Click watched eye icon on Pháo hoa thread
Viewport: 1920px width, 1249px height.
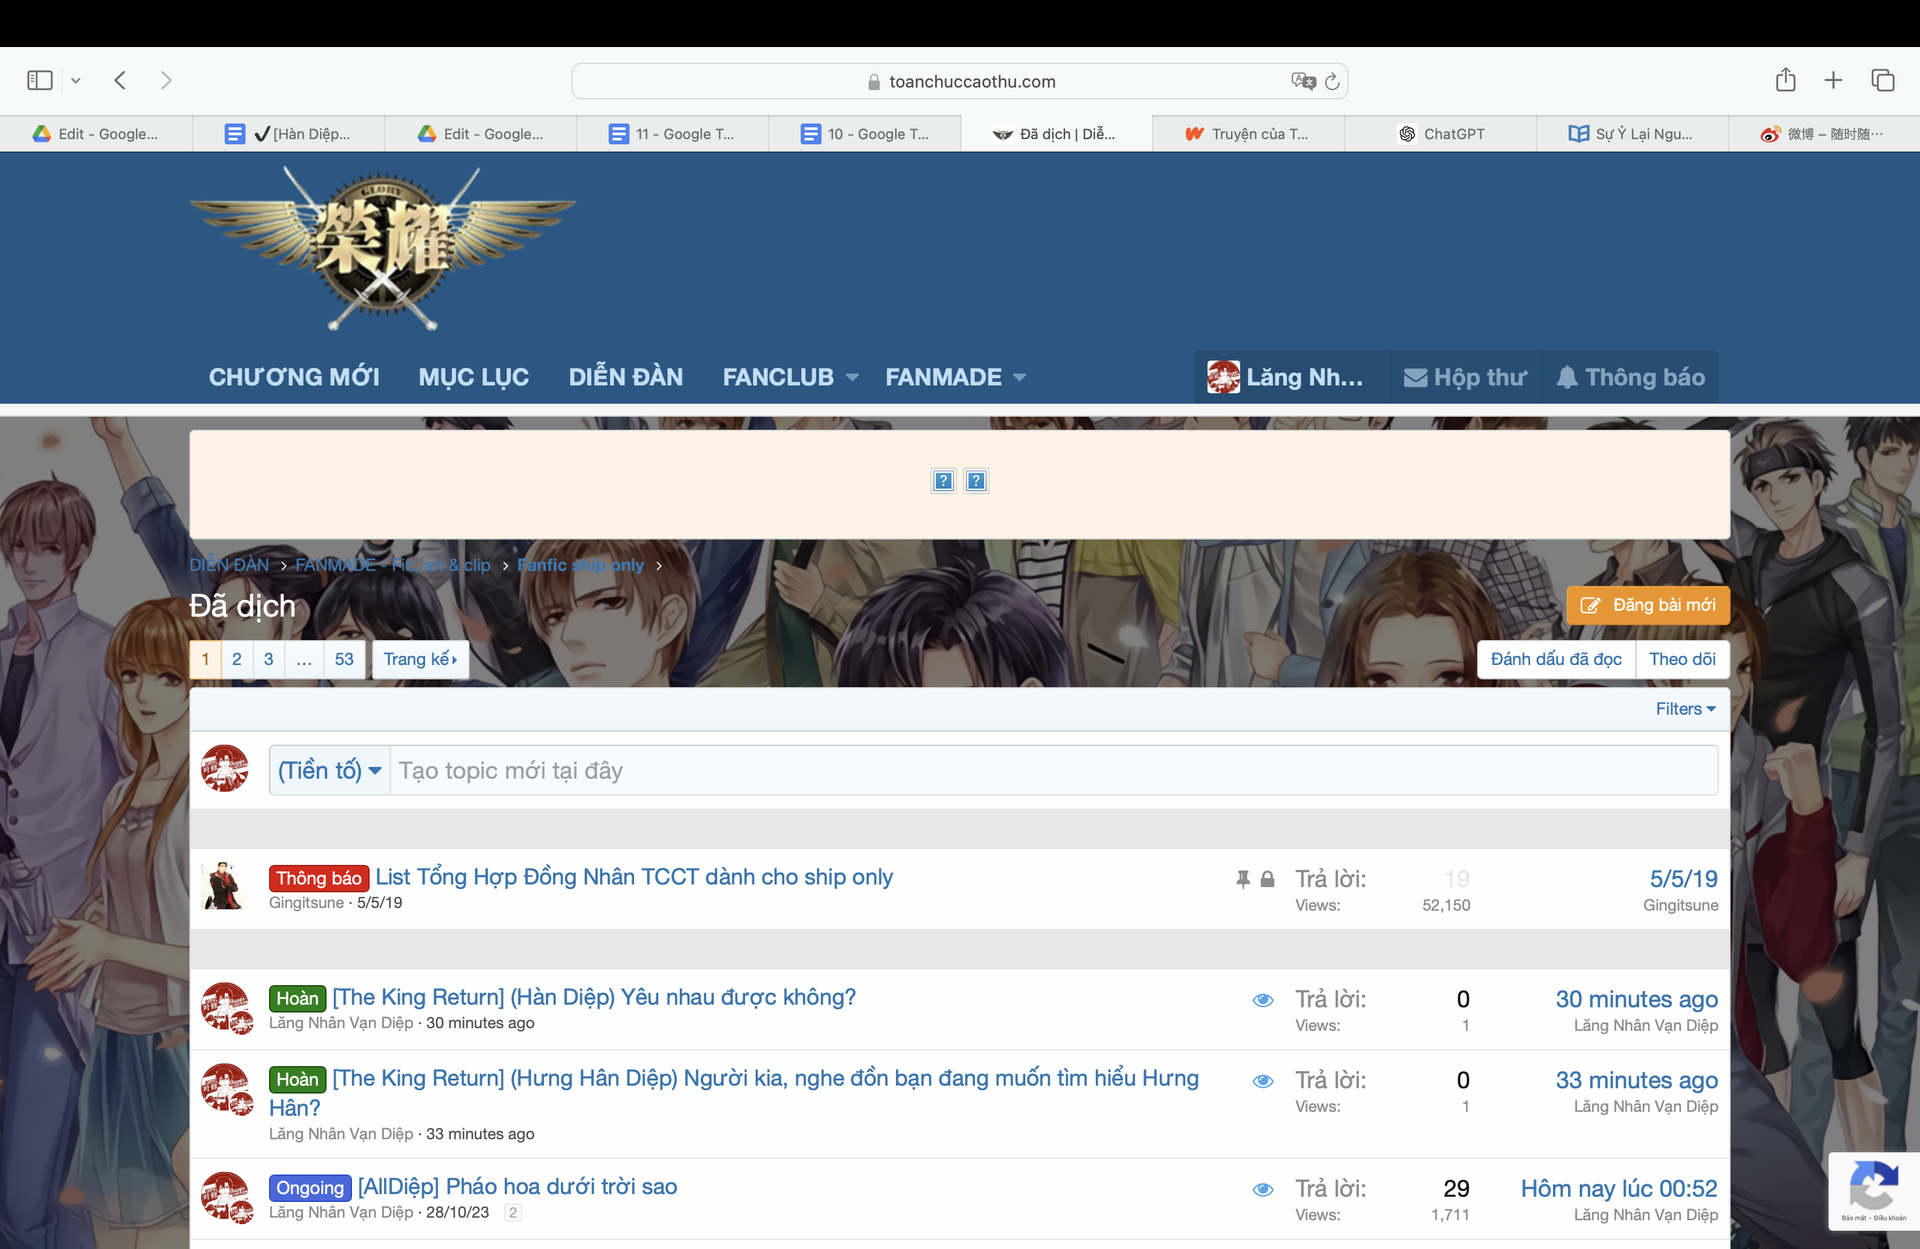(x=1263, y=1189)
